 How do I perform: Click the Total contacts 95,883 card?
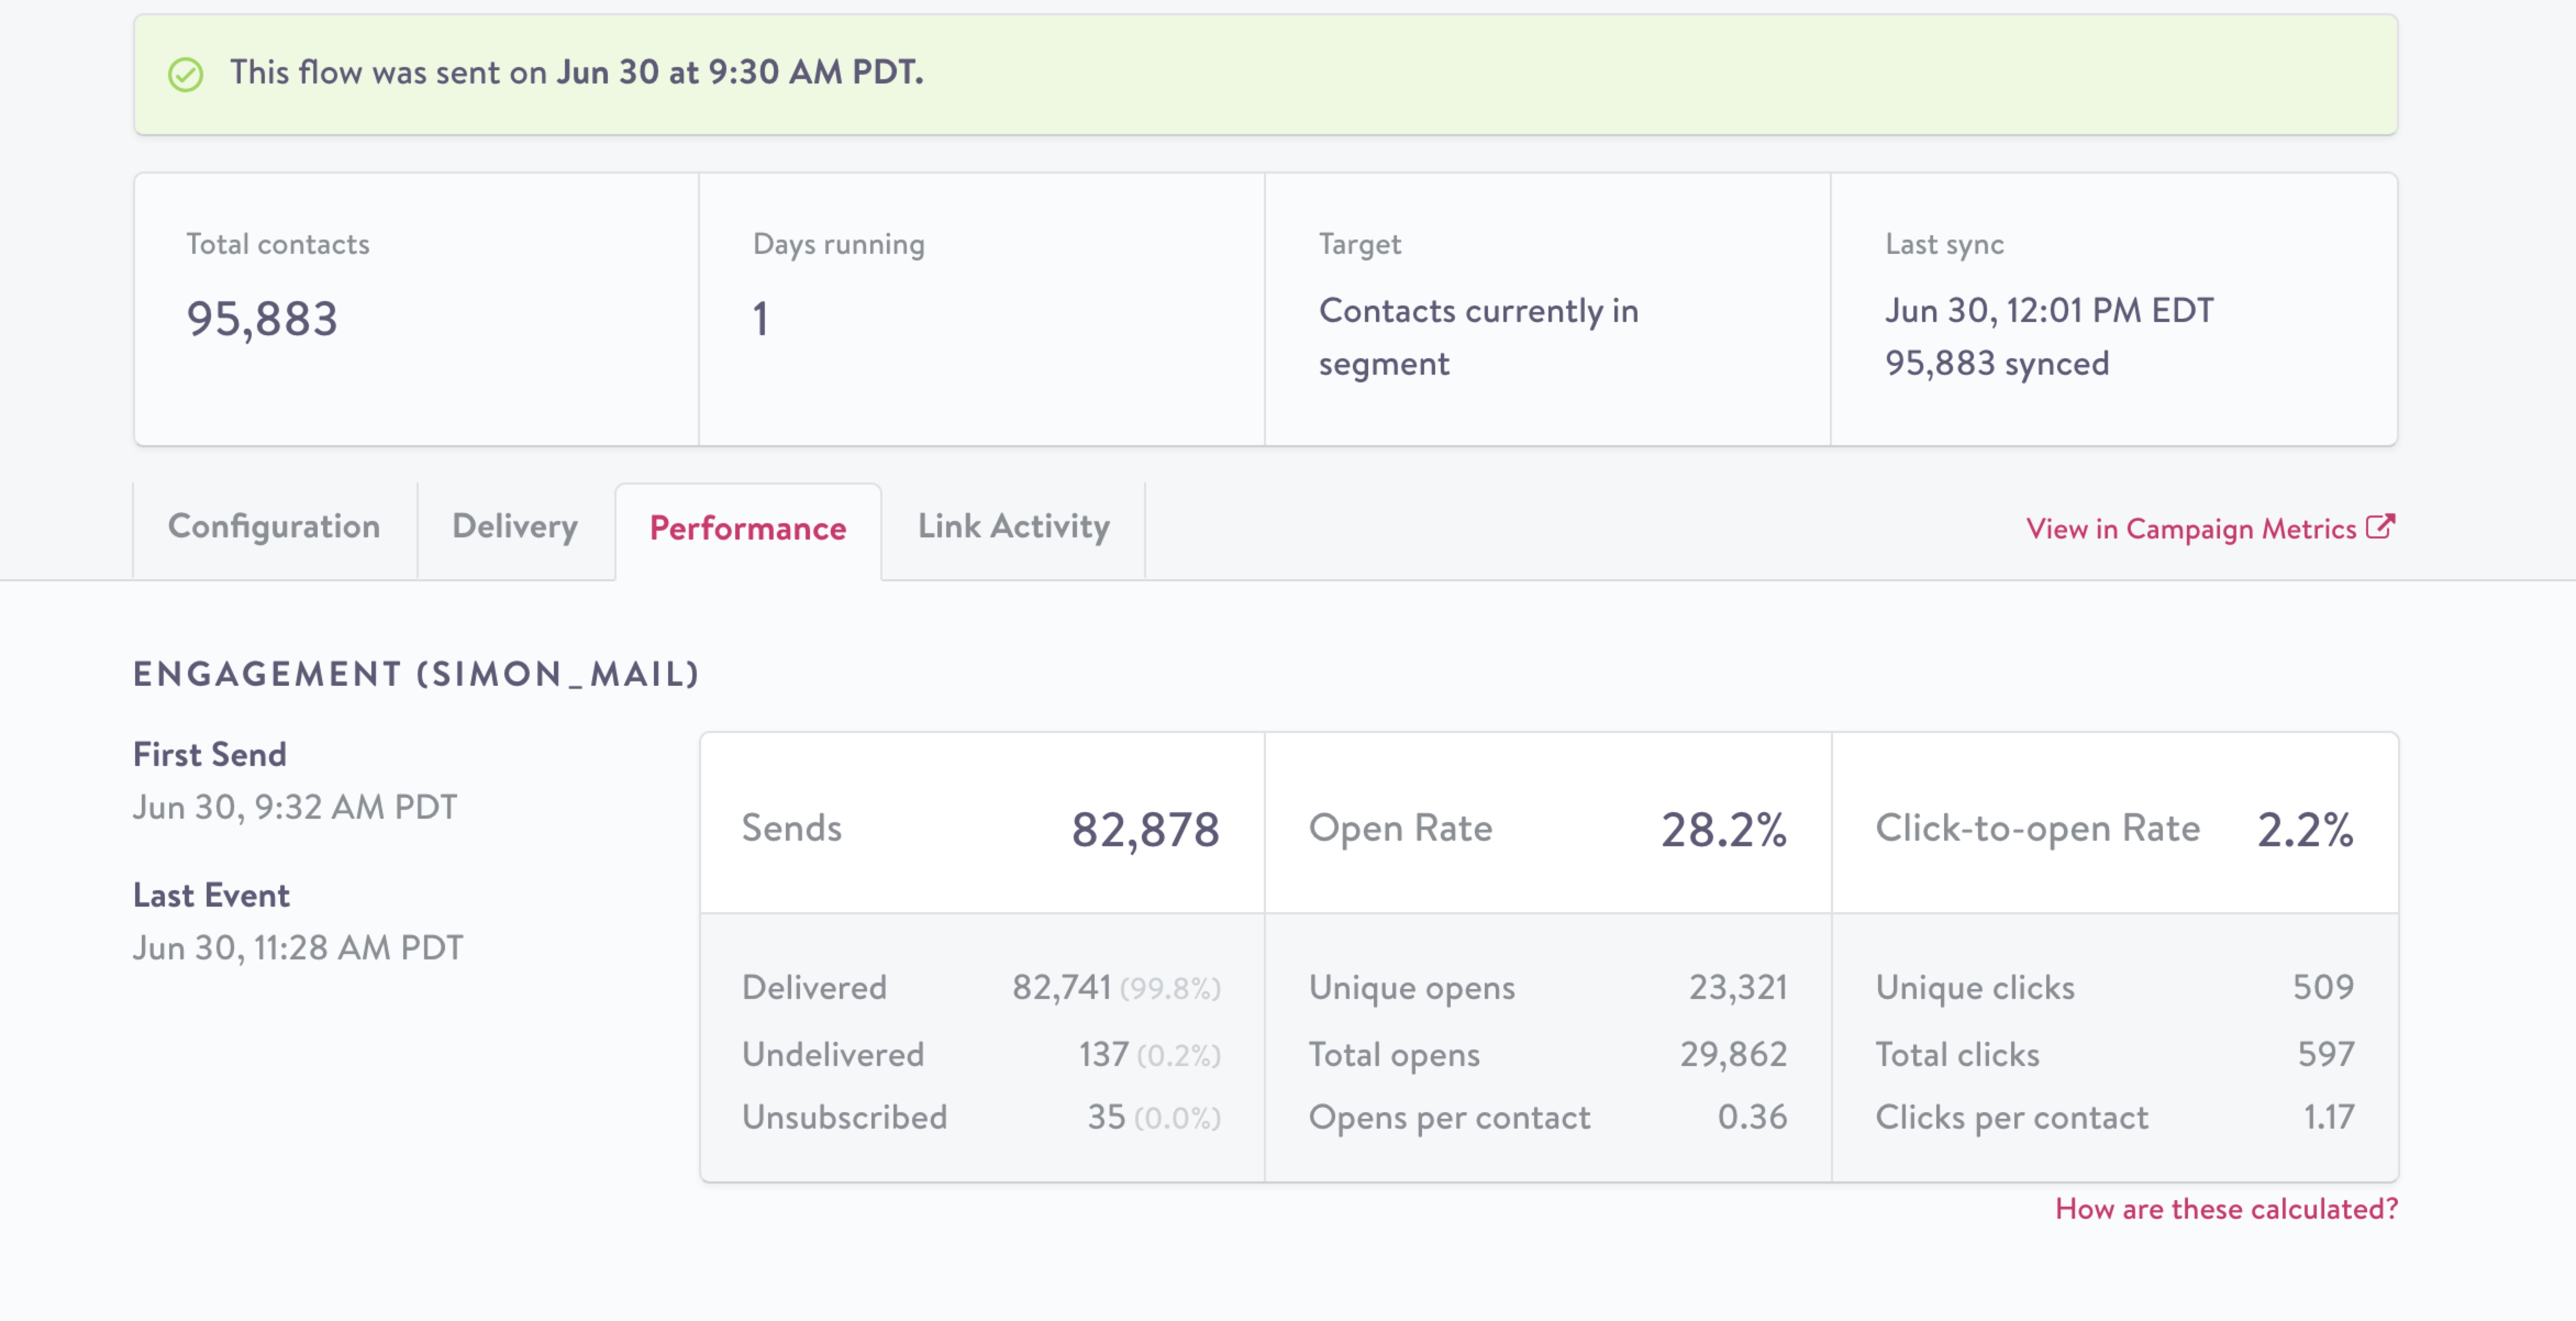pyautogui.click(x=416, y=309)
